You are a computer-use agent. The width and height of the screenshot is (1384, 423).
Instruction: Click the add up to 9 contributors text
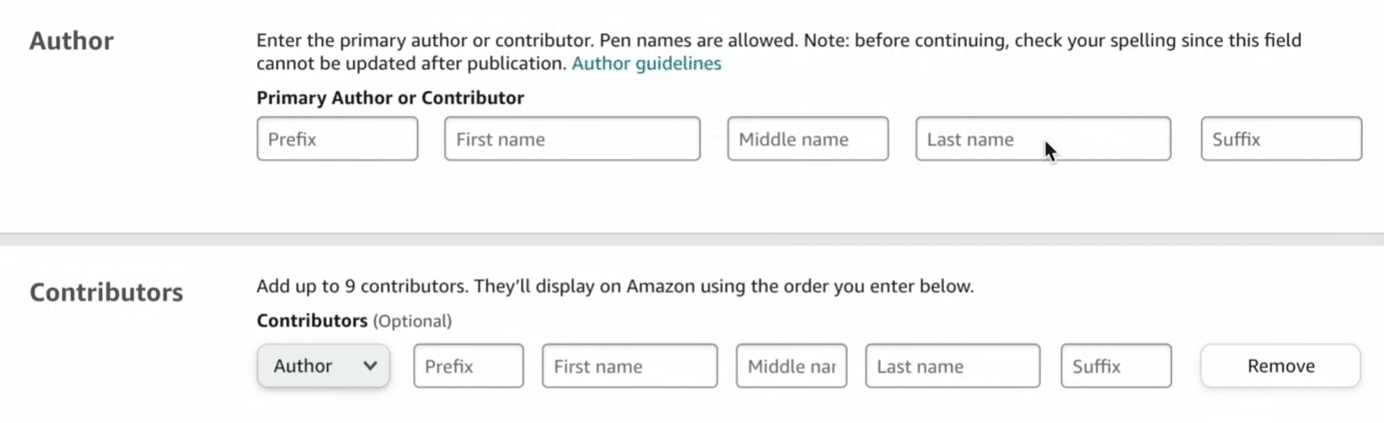point(614,287)
